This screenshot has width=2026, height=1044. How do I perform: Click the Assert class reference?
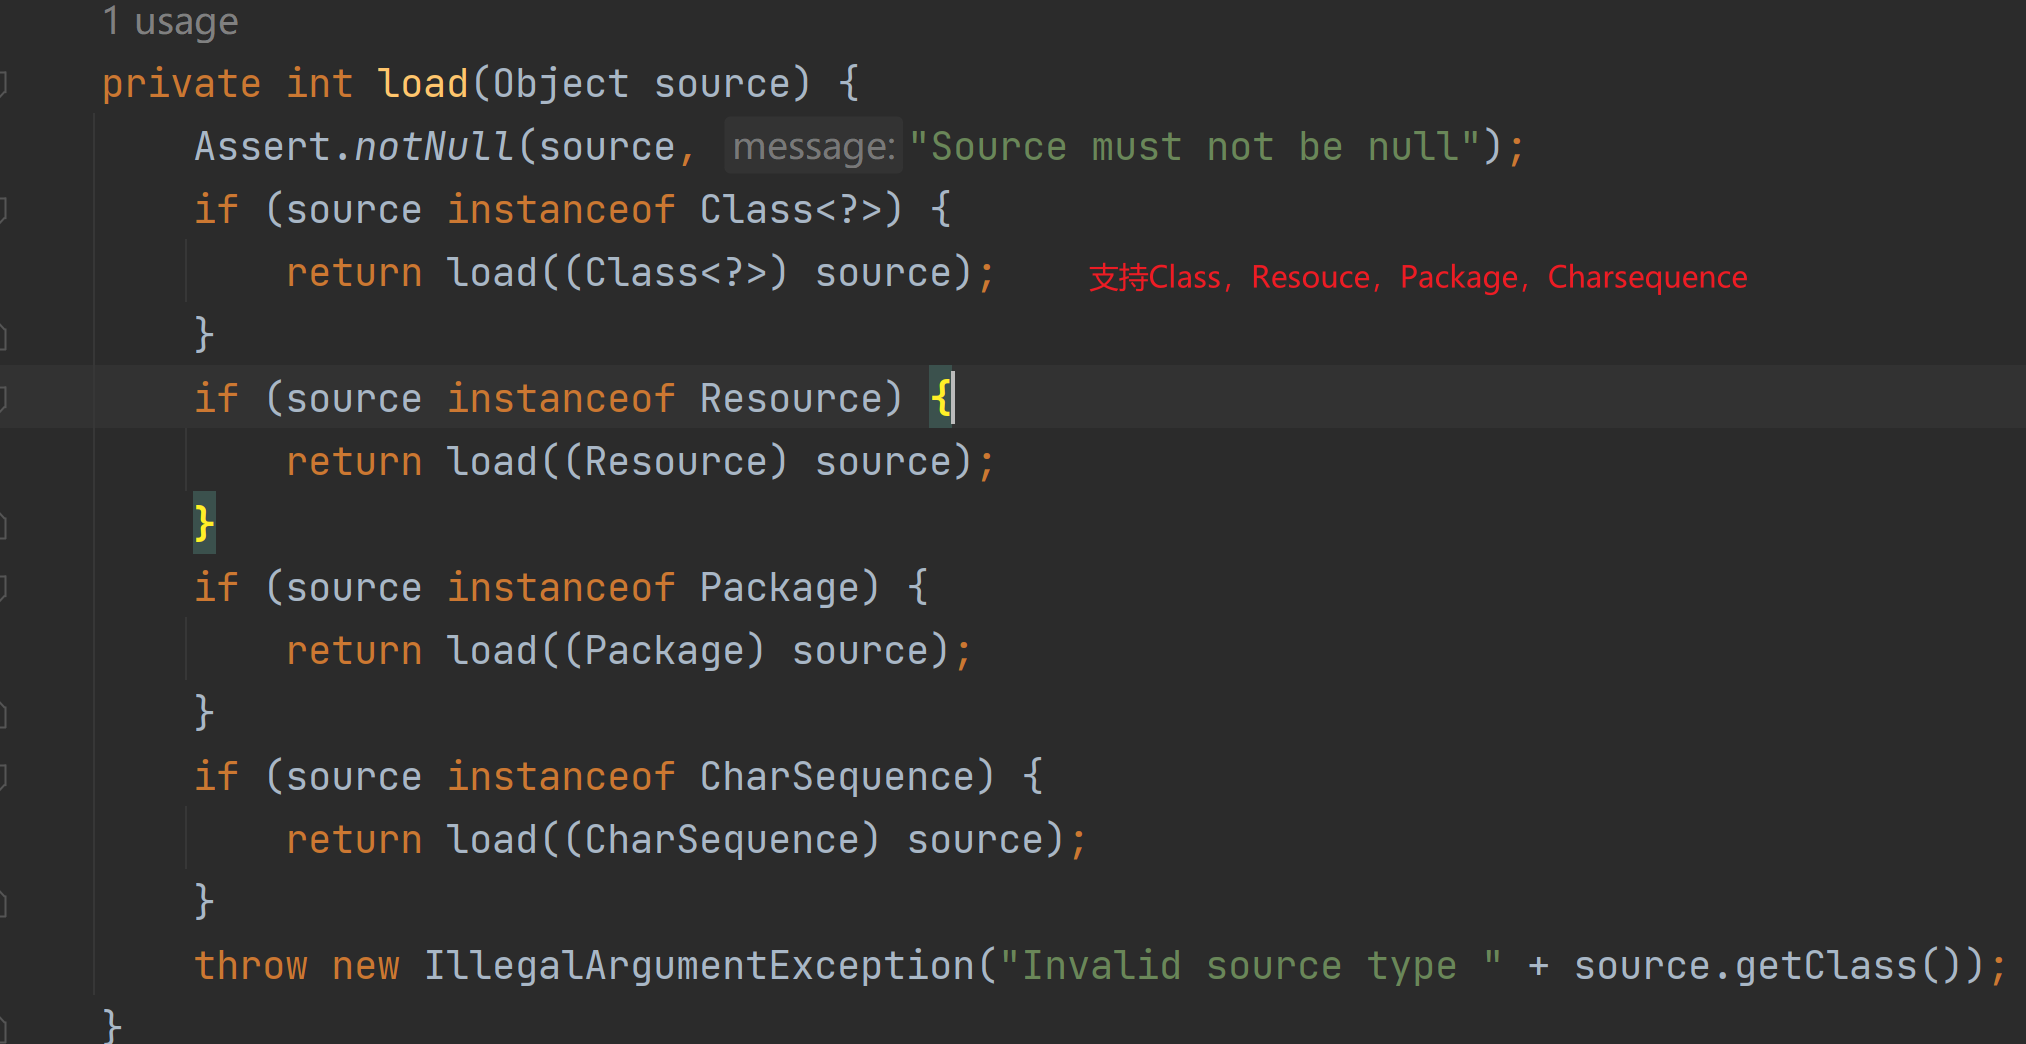point(263,147)
